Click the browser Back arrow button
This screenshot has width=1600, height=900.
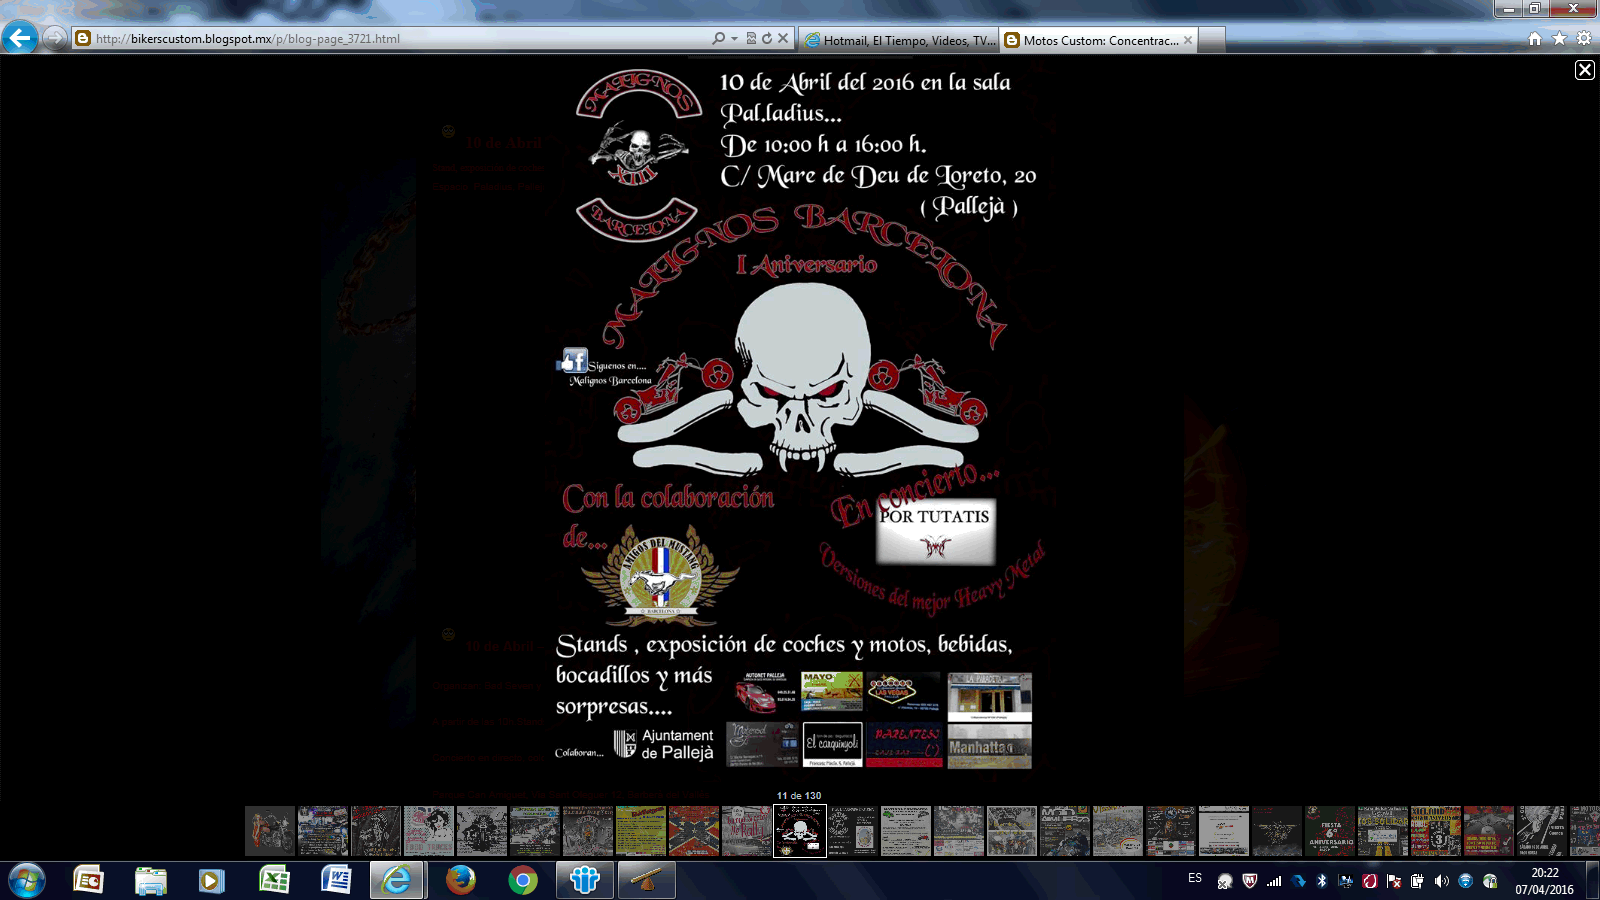20,39
